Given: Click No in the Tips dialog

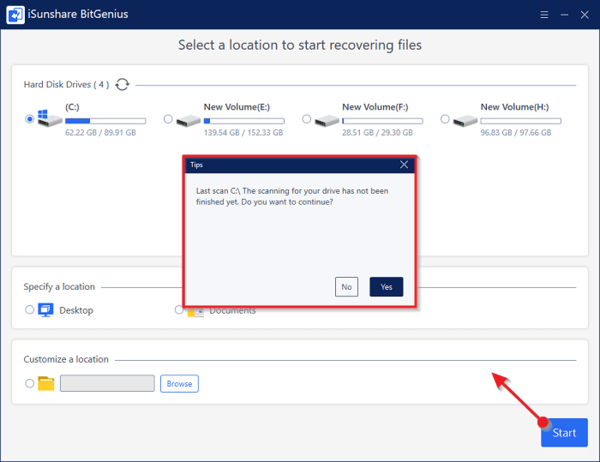Looking at the screenshot, I should tap(346, 287).
